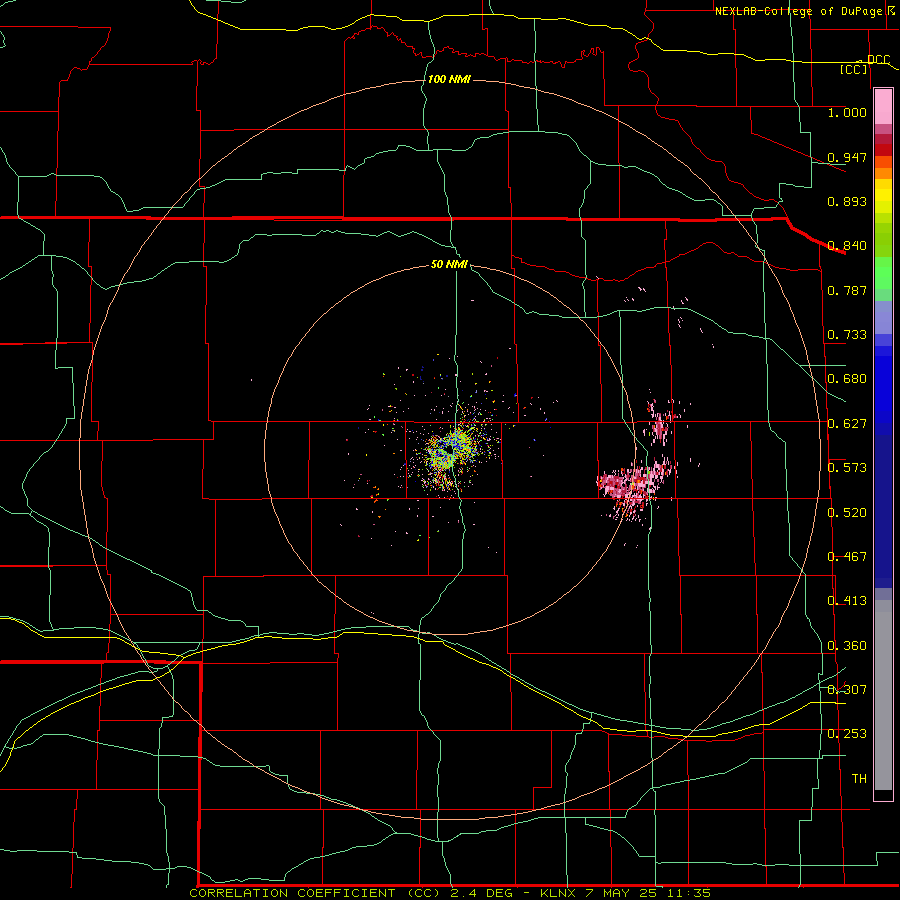Screen dimensions: 900x900
Task: Click the DCC label above the legend
Action: [x=878, y=60]
